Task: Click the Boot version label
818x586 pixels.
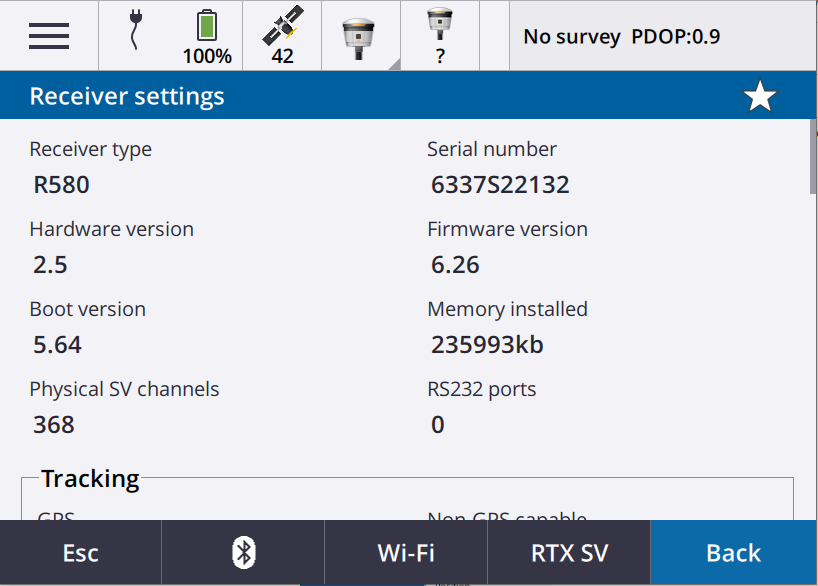Action: click(88, 309)
